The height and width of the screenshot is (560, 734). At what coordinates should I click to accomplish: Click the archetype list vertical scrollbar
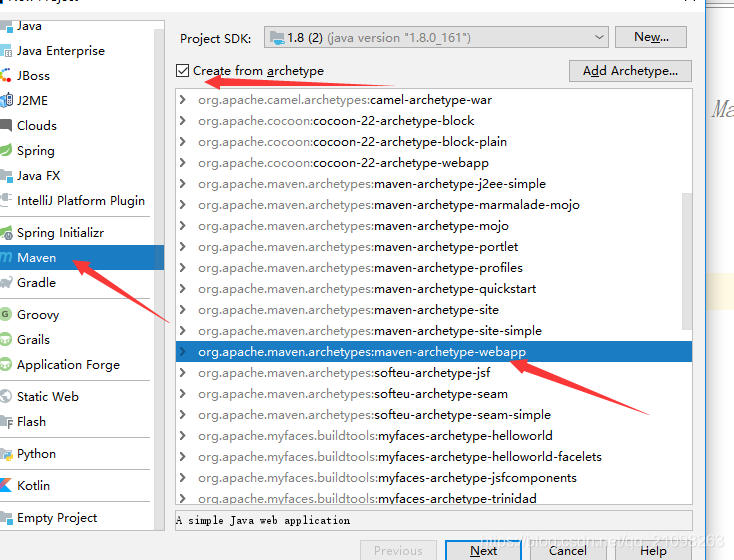(687, 261)
